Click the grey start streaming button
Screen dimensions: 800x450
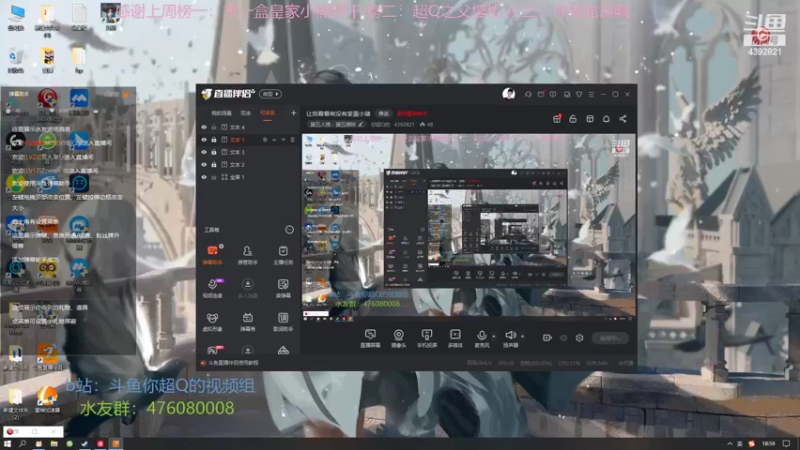[x=611, y=338]
